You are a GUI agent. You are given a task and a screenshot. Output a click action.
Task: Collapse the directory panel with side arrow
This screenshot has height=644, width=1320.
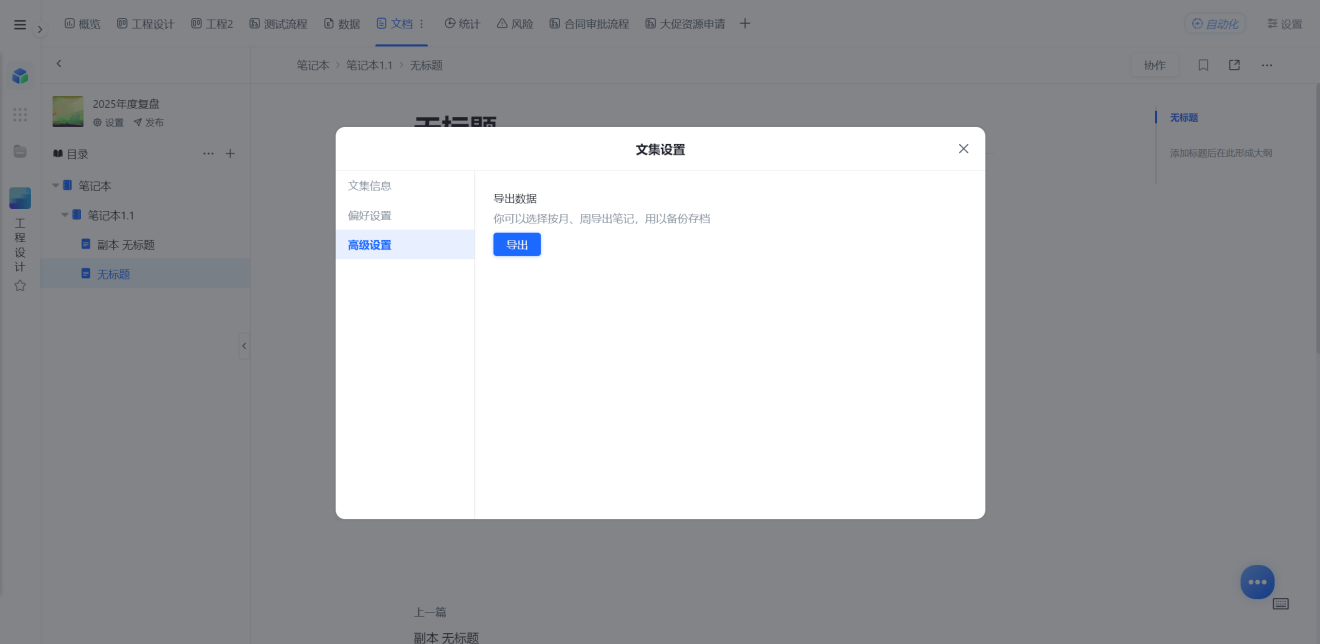pos(244,346)
